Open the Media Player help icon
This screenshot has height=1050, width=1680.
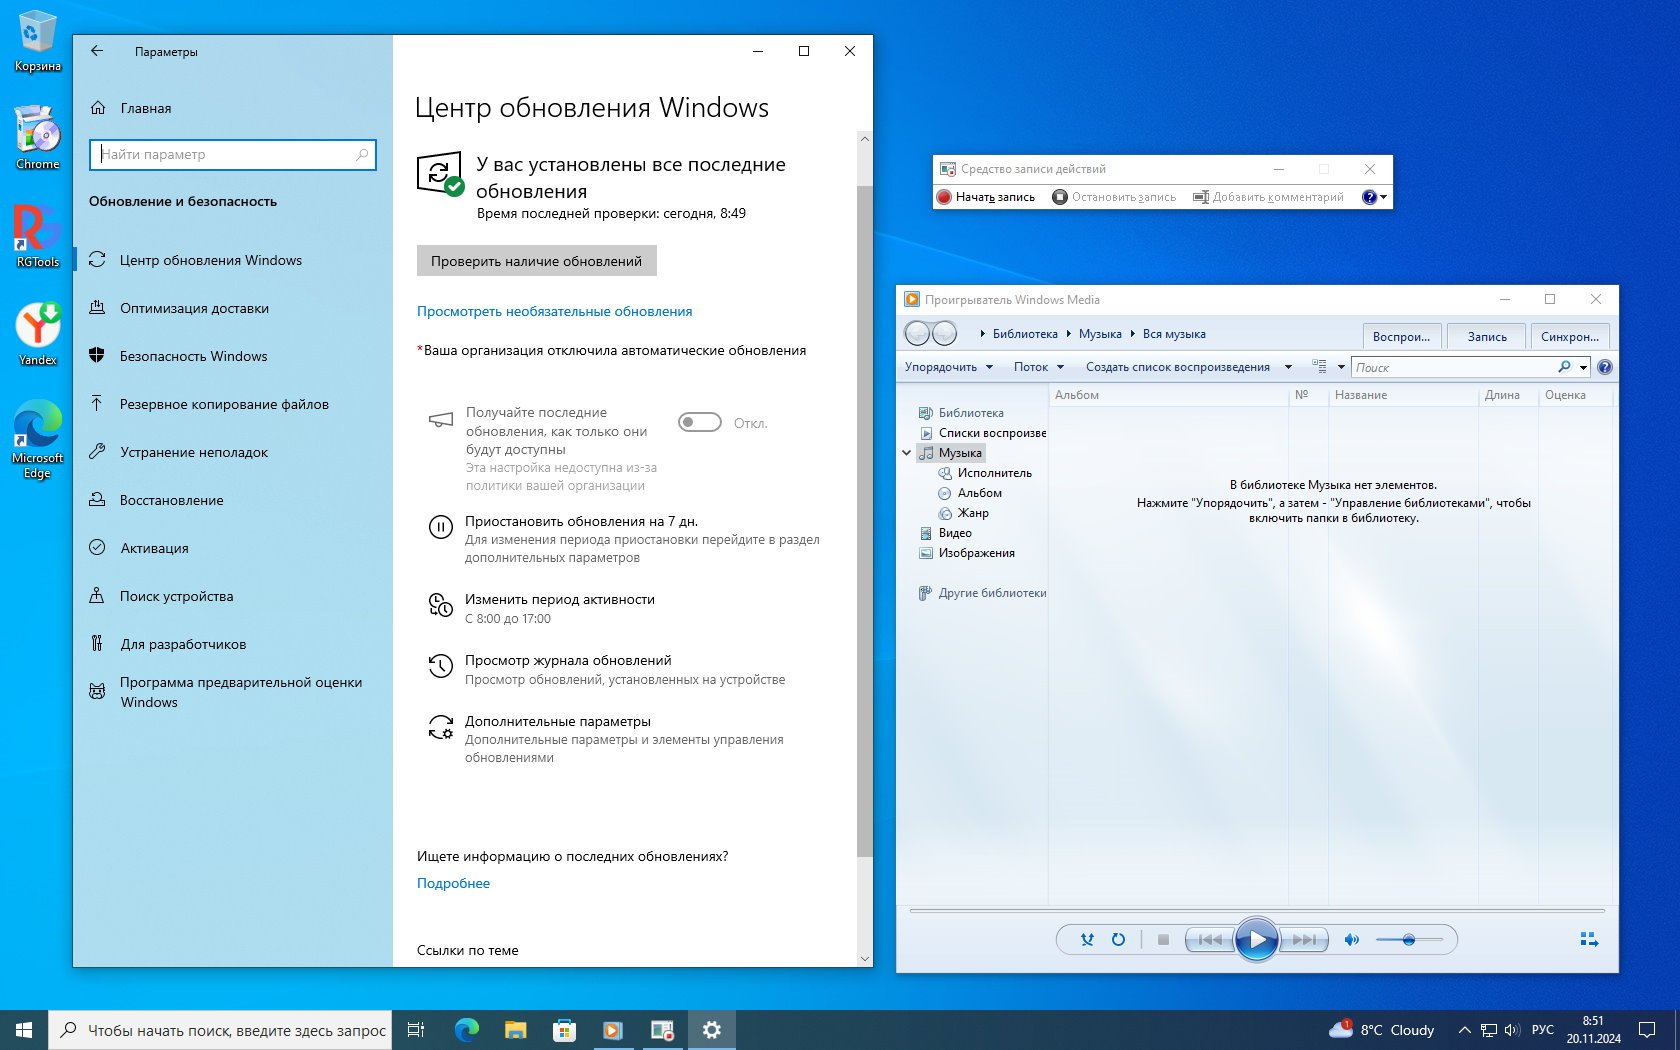pos(1604,367)
